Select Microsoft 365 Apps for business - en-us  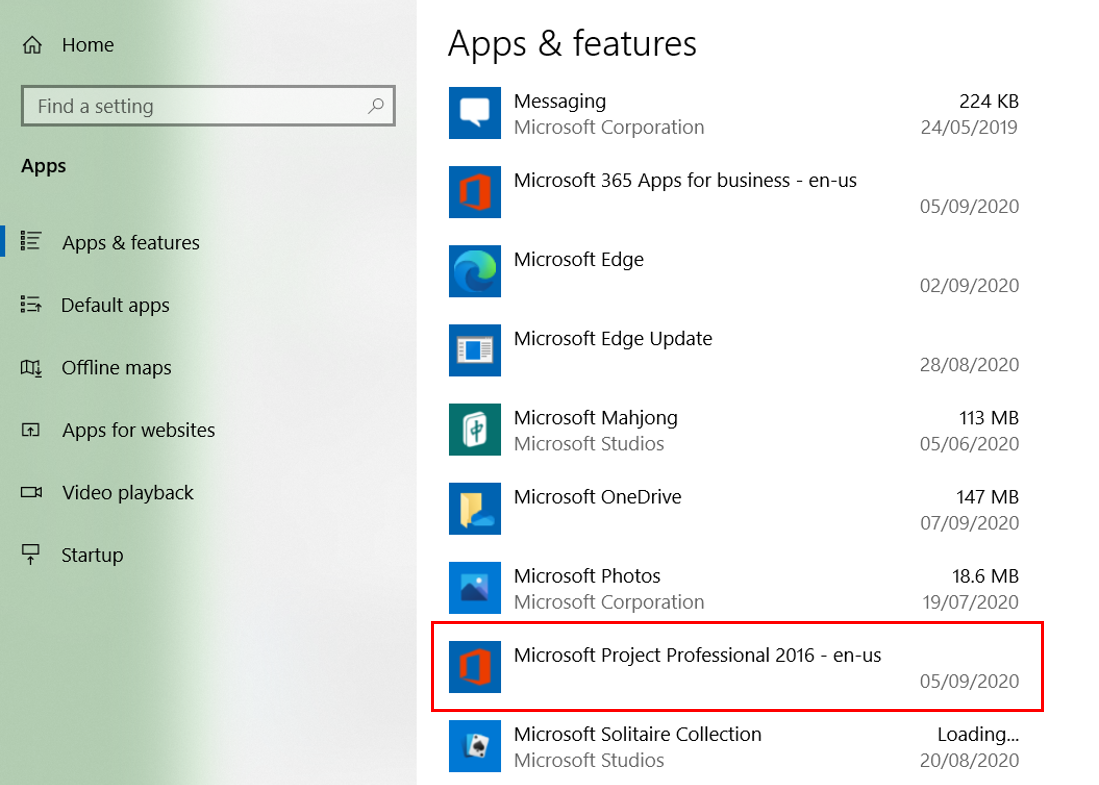tap(685, 181)
